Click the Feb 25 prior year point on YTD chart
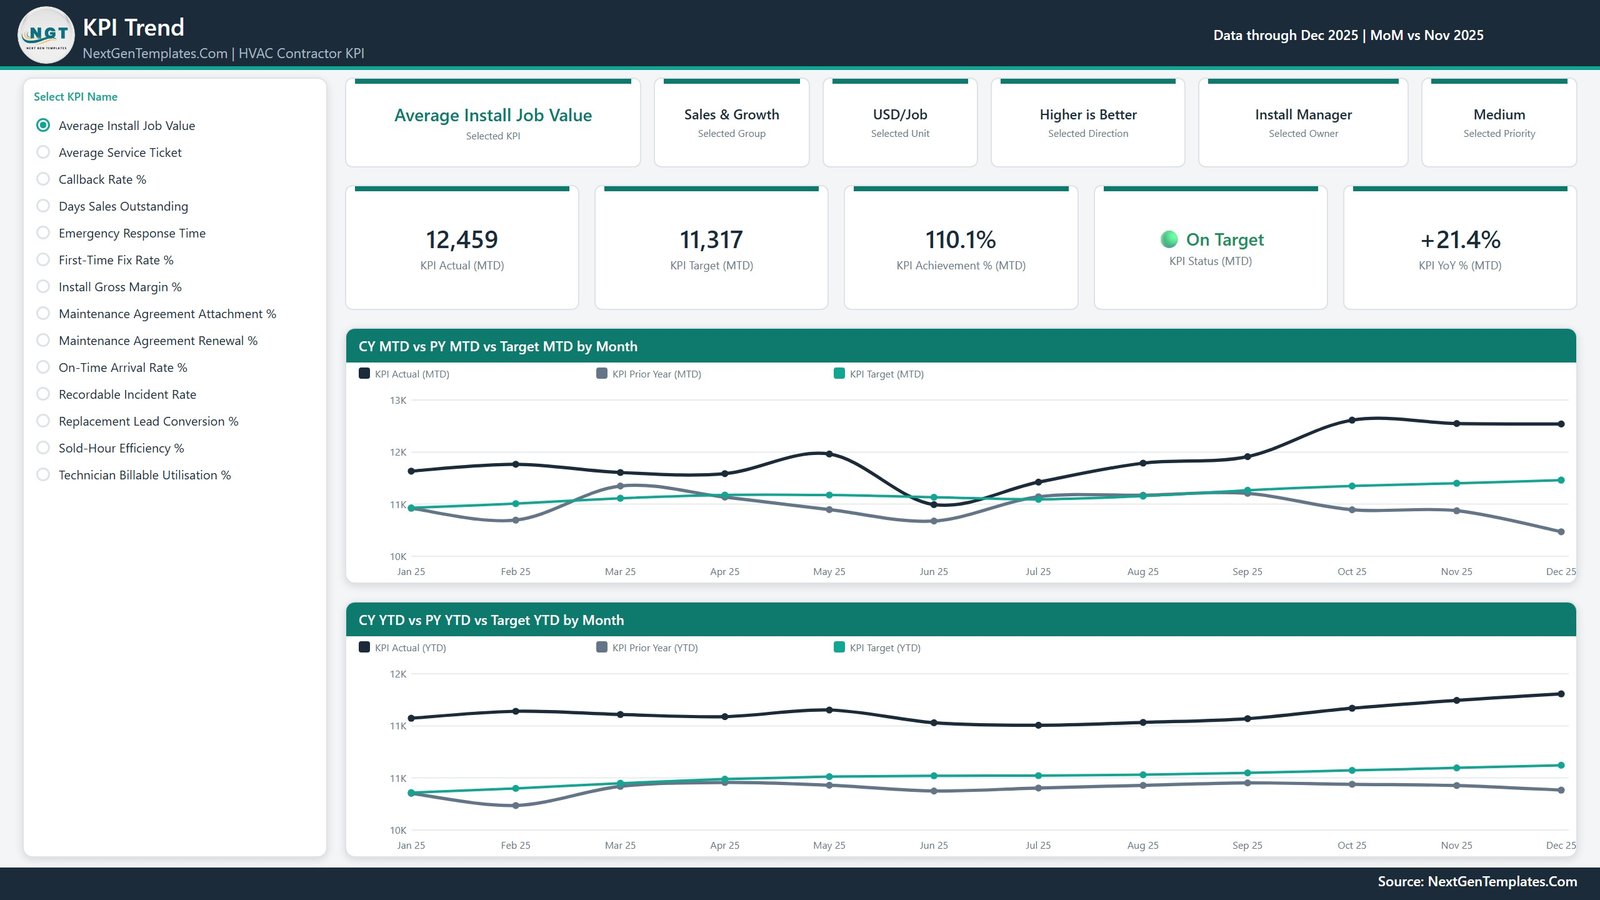 point(516,805)
